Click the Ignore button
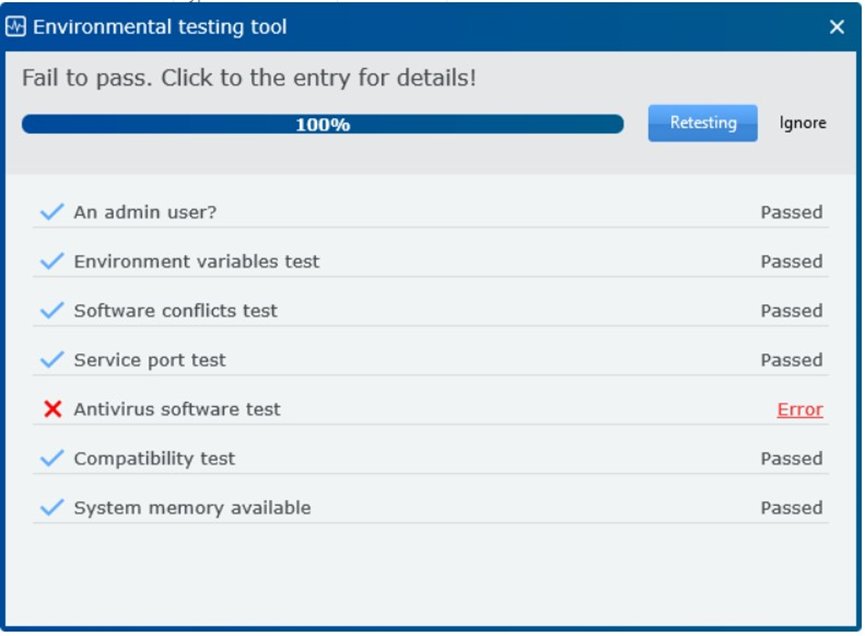Viewport: 865px width, 636px height. coord(803,123)
